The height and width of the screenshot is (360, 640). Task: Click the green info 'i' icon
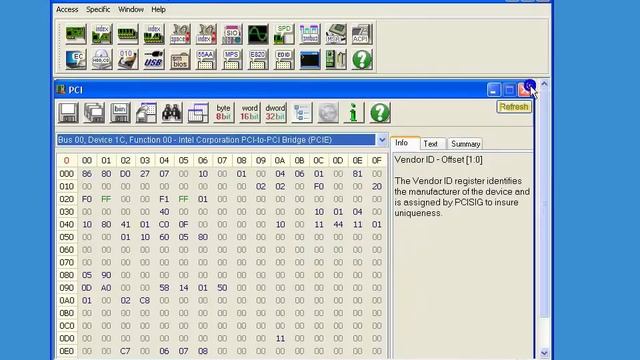[x=354, y=113]
